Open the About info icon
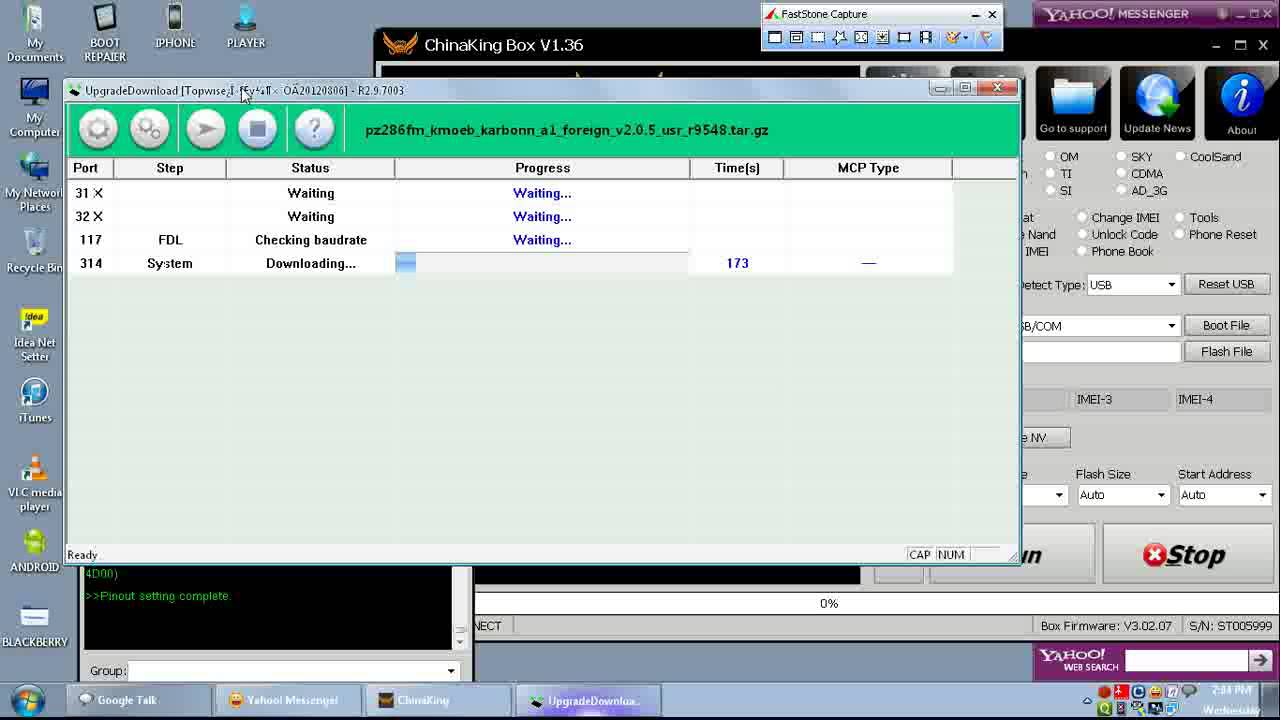 click(1241, 102)
